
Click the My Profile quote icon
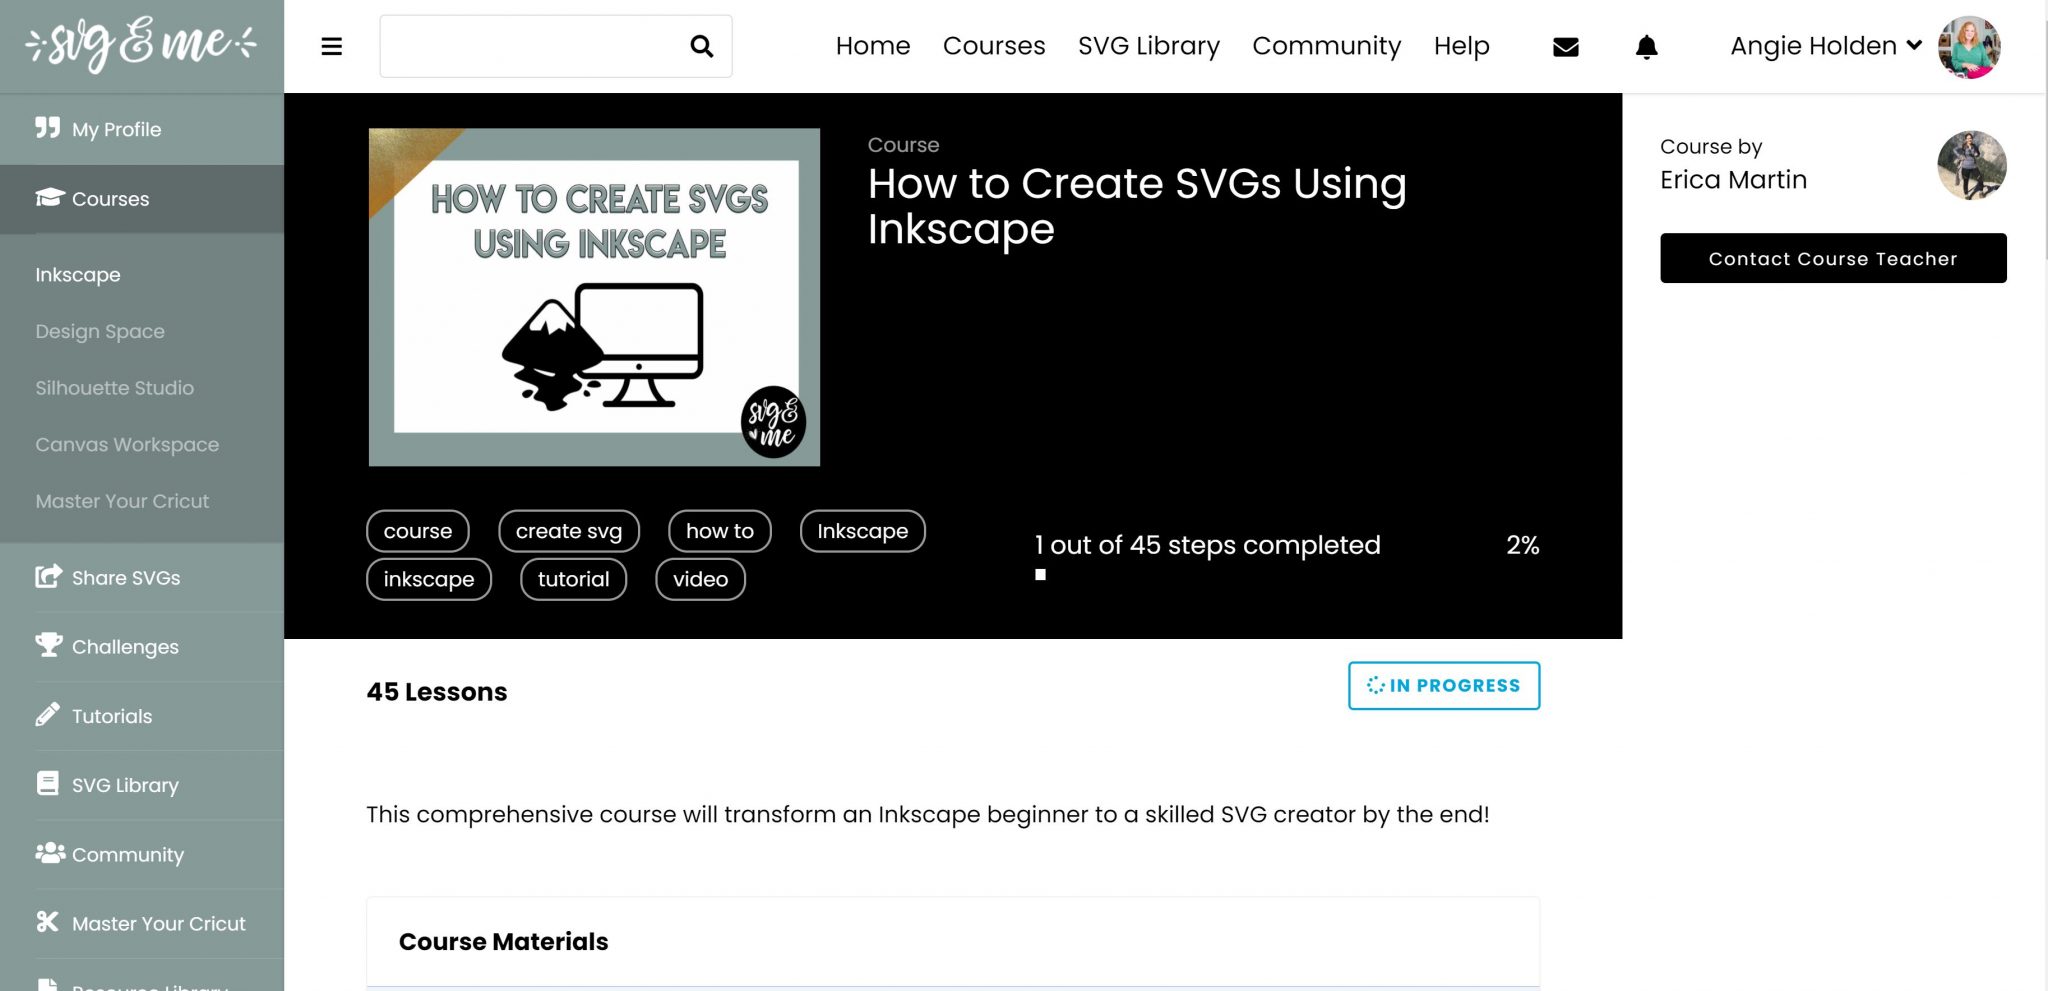[x=47, y=128]
